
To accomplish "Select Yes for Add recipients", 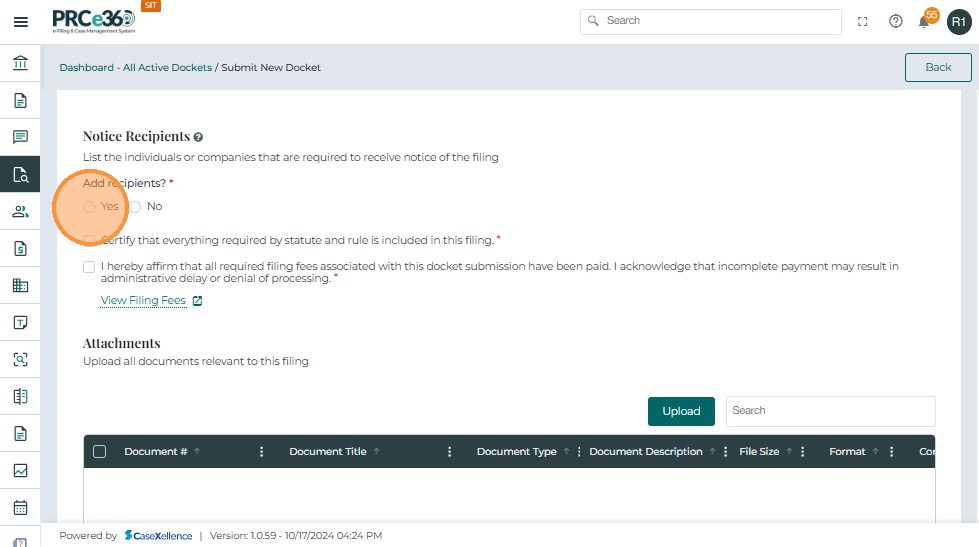I will [89, 207].
